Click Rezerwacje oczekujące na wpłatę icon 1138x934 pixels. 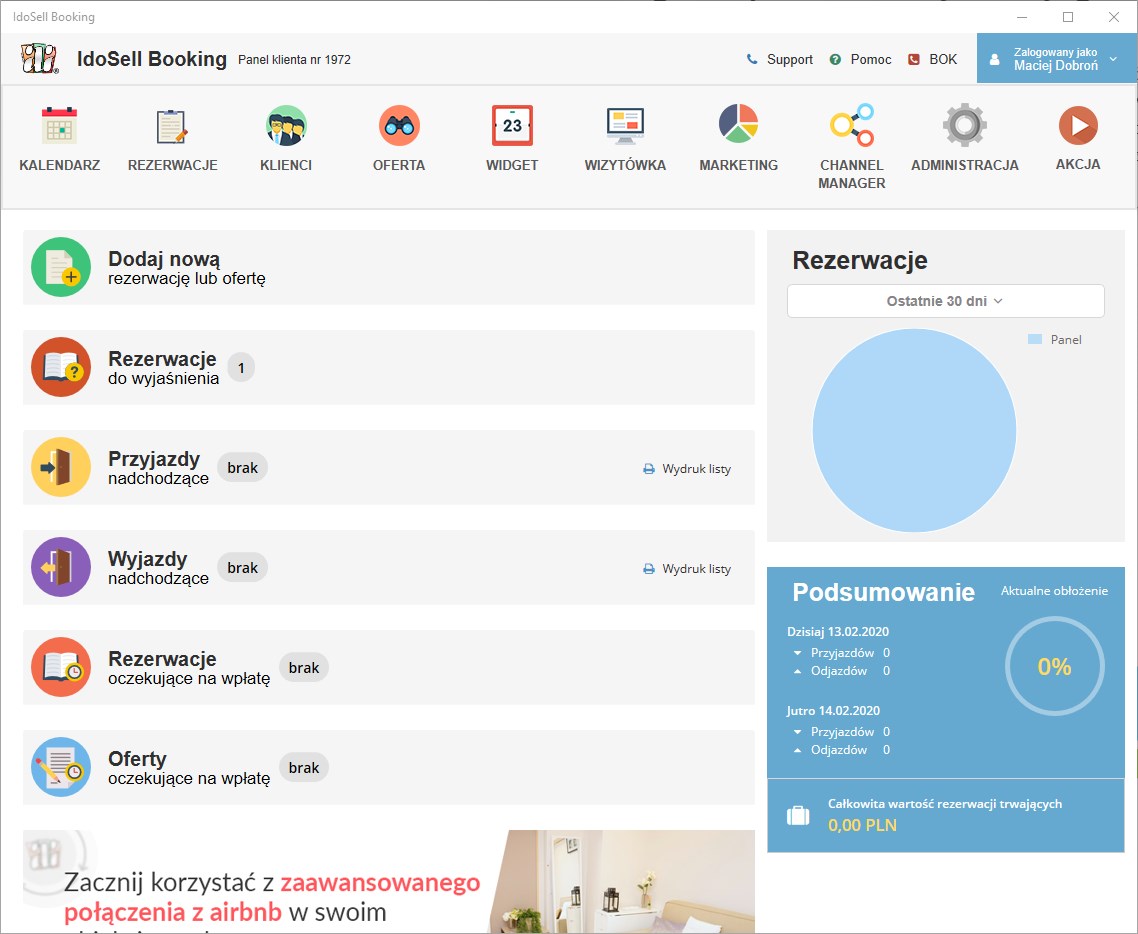coord(61,667)
